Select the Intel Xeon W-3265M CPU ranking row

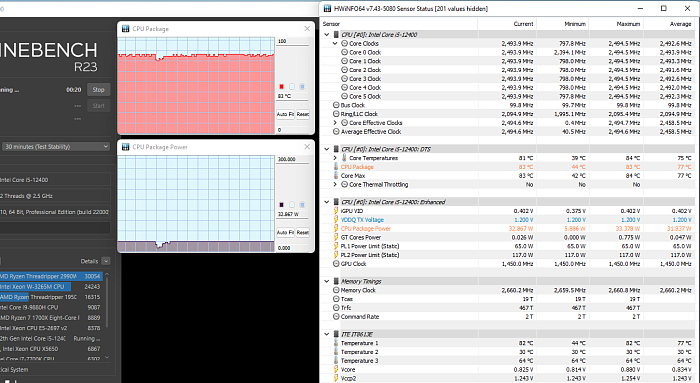[x=51, y=287]
